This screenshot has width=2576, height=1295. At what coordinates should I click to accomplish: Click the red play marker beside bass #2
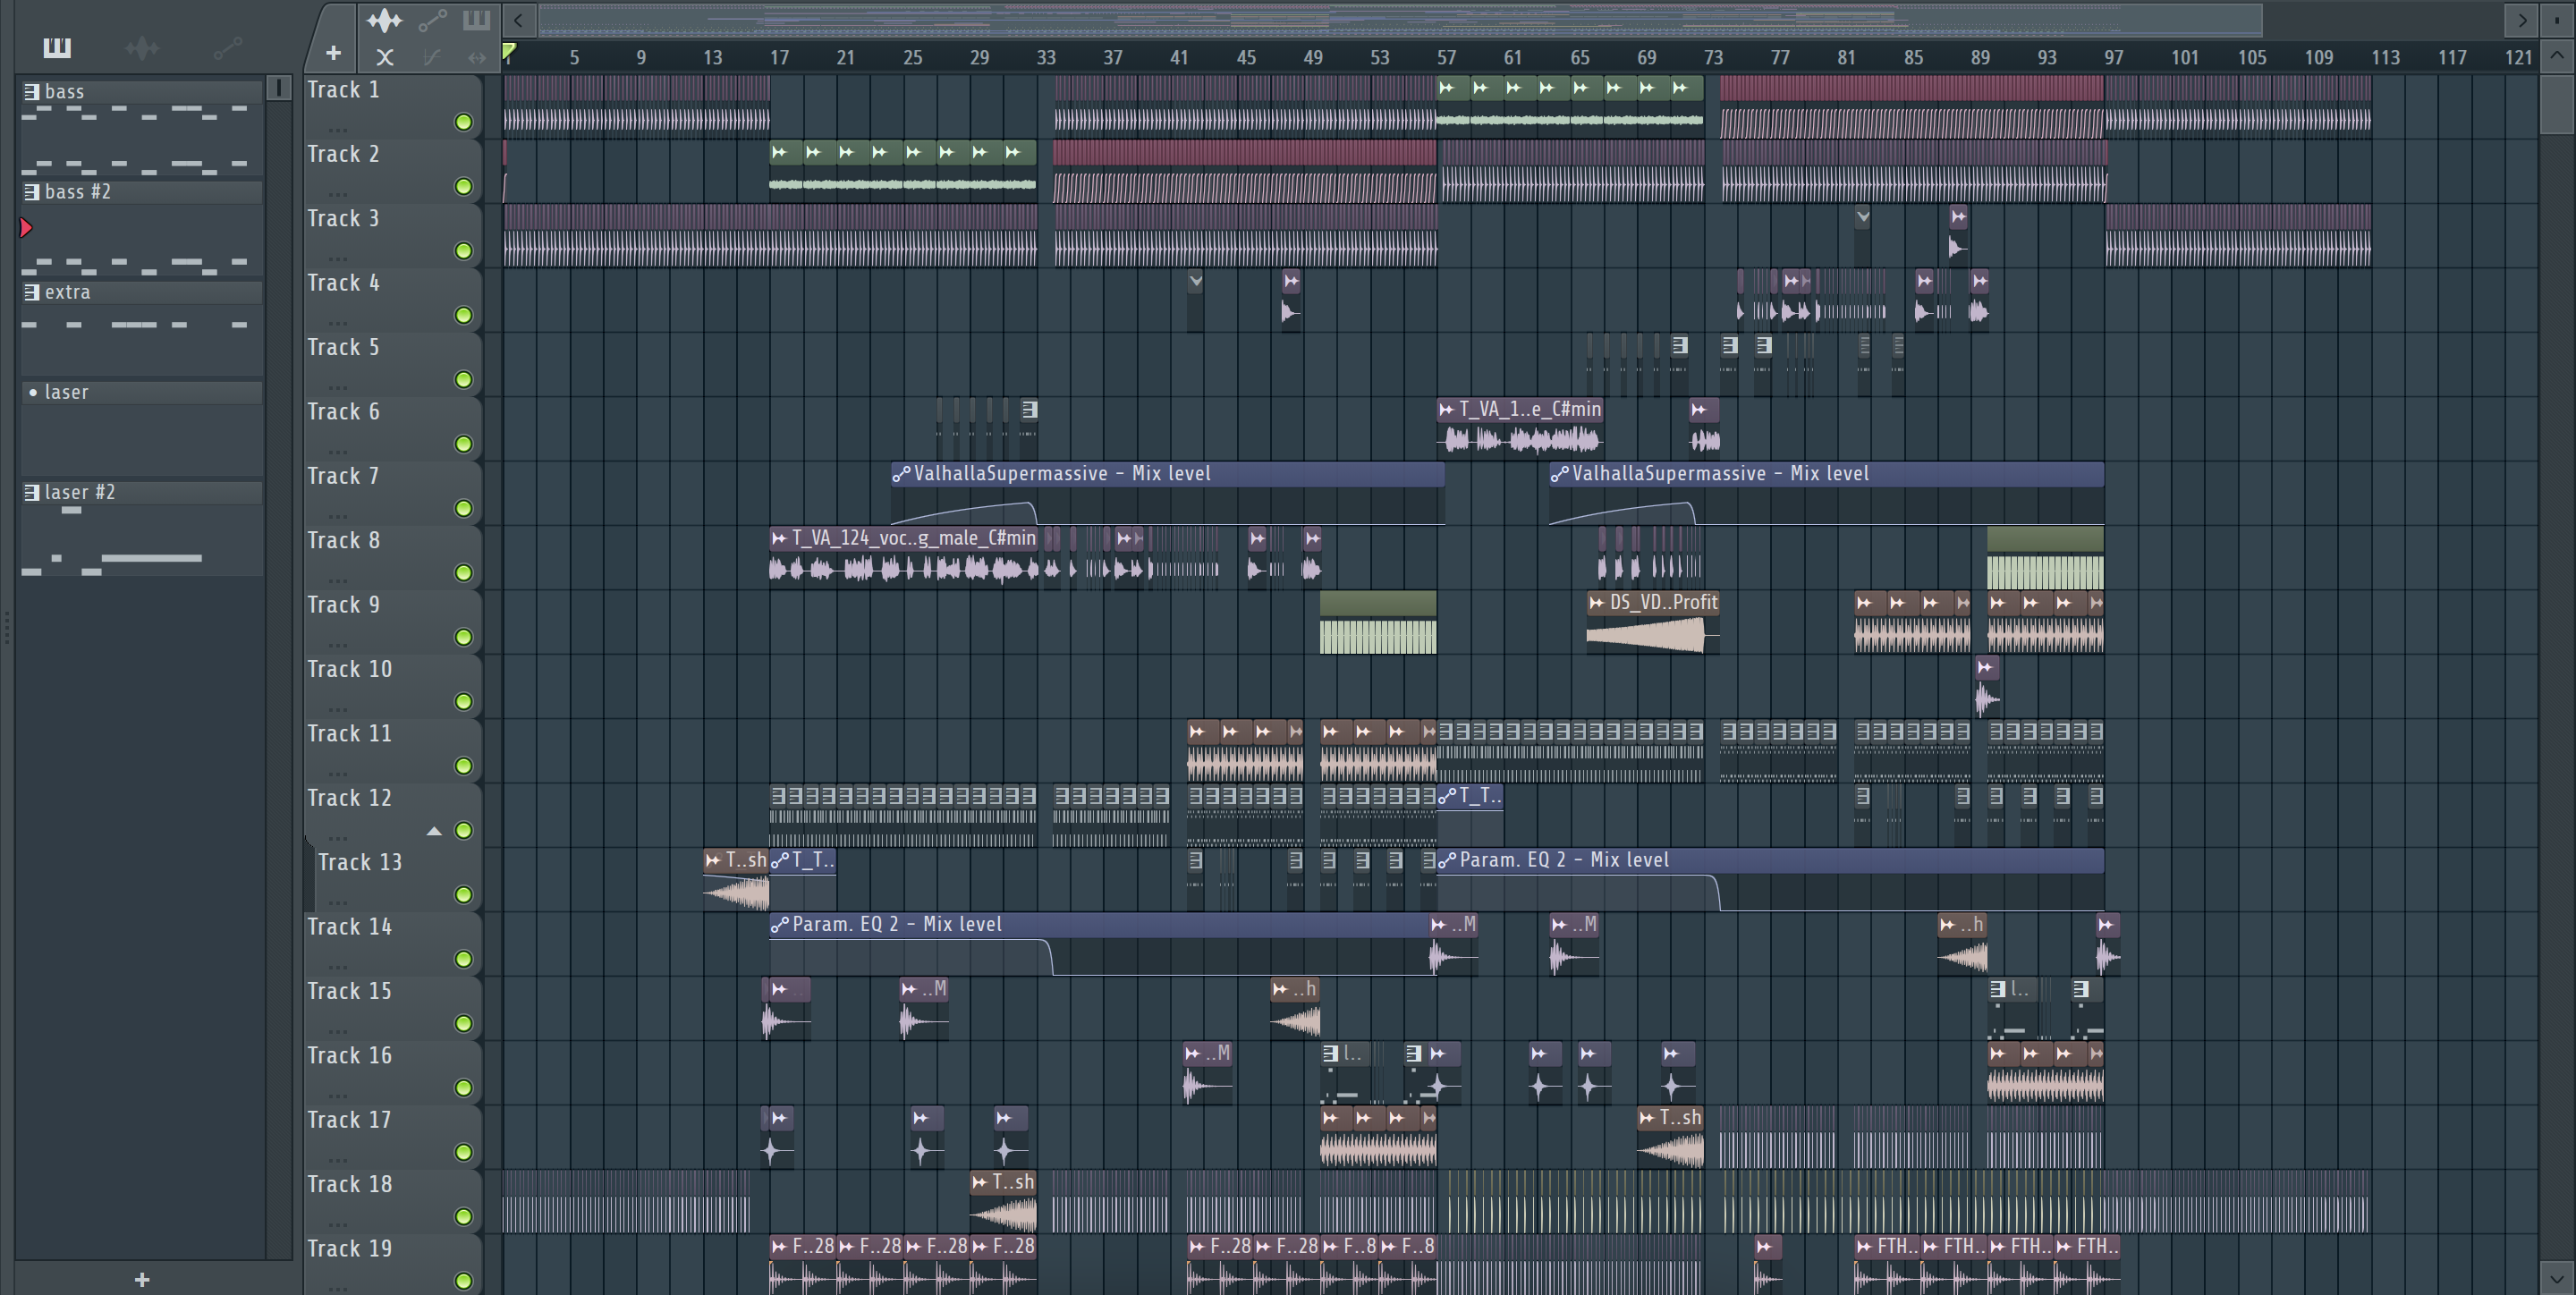click(x=27, y=228)
